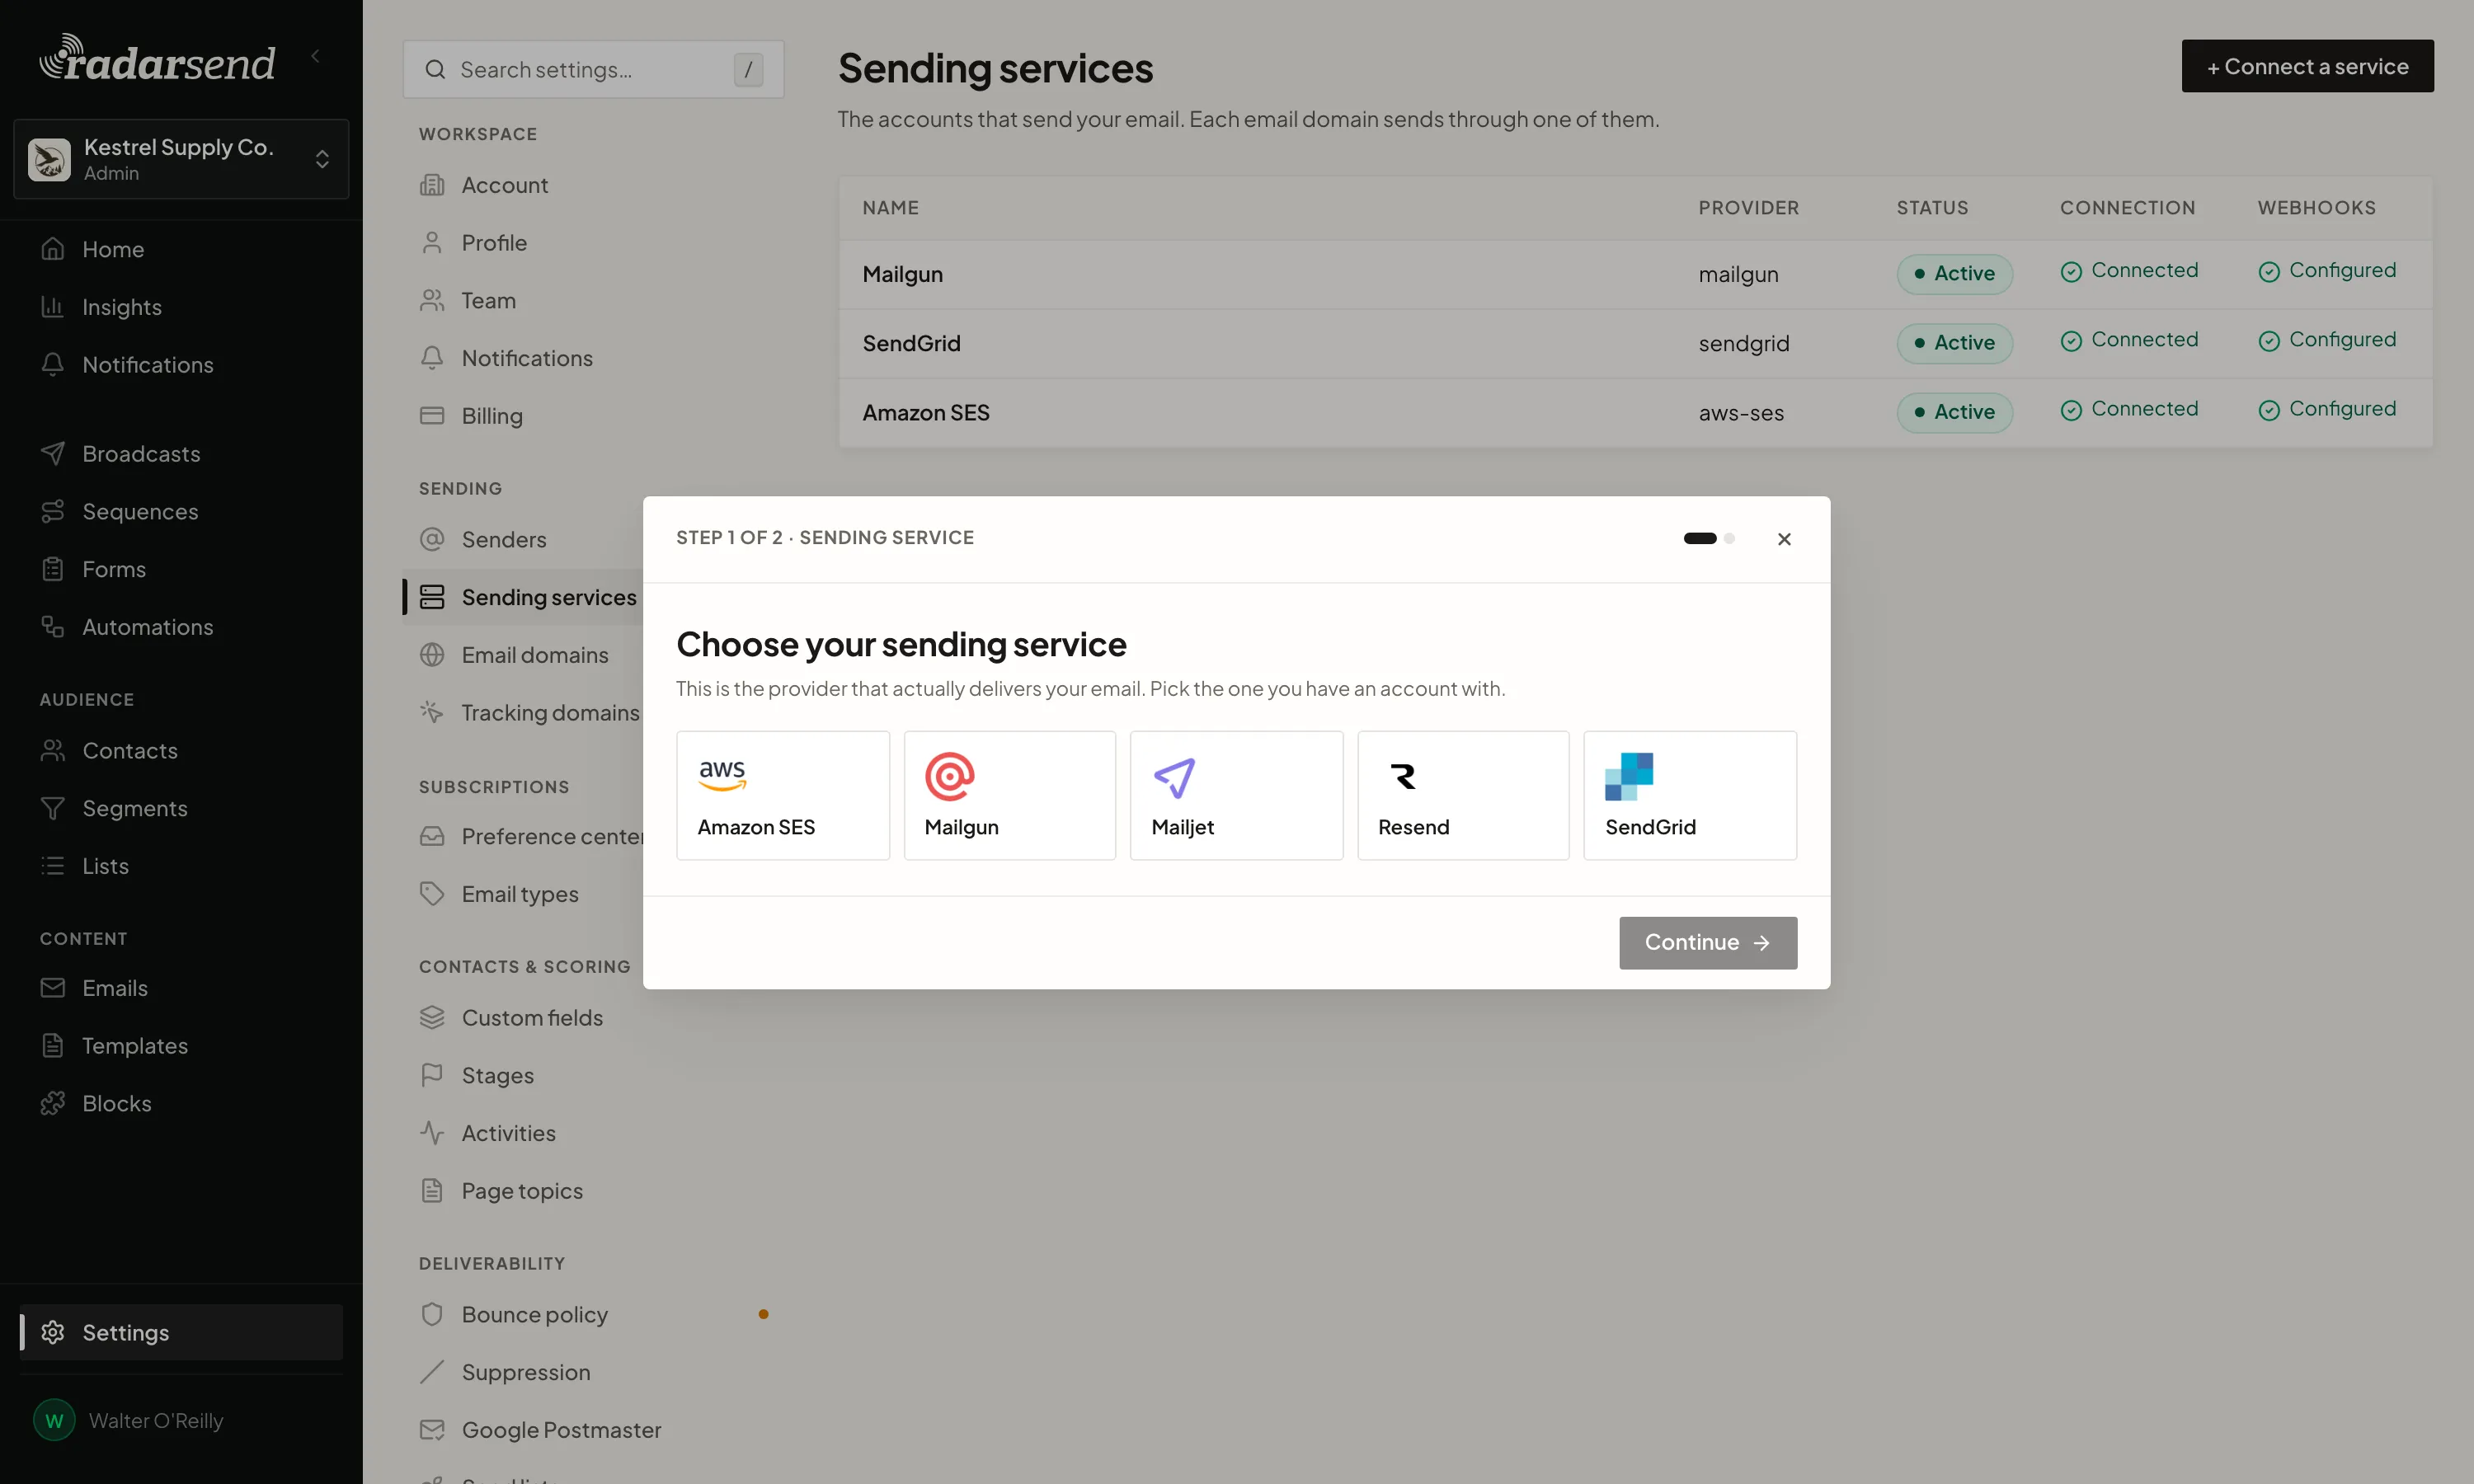
Task: Open Email domains settings
Action: point(523,655)
